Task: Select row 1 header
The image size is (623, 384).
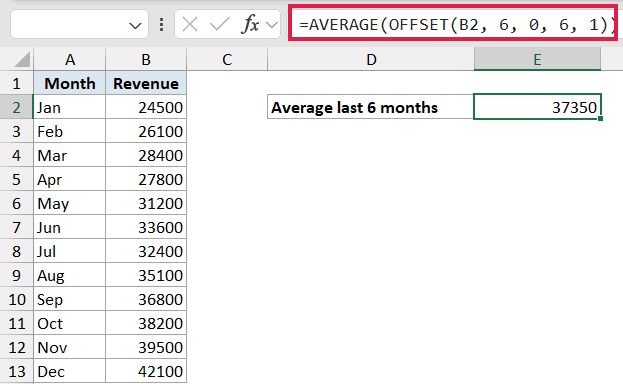Action: click(x=16, y=83)
